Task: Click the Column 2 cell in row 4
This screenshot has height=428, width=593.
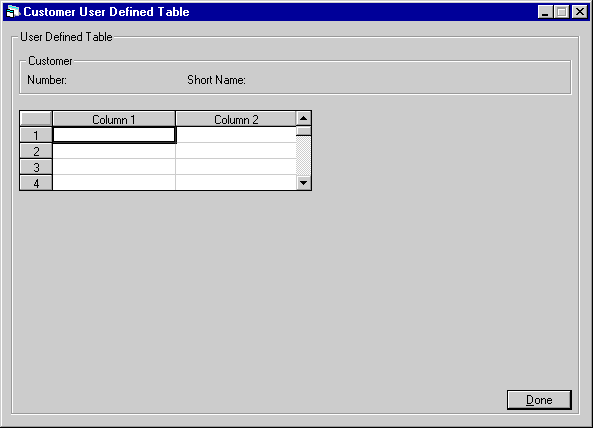Action: [x=236, y=183]
